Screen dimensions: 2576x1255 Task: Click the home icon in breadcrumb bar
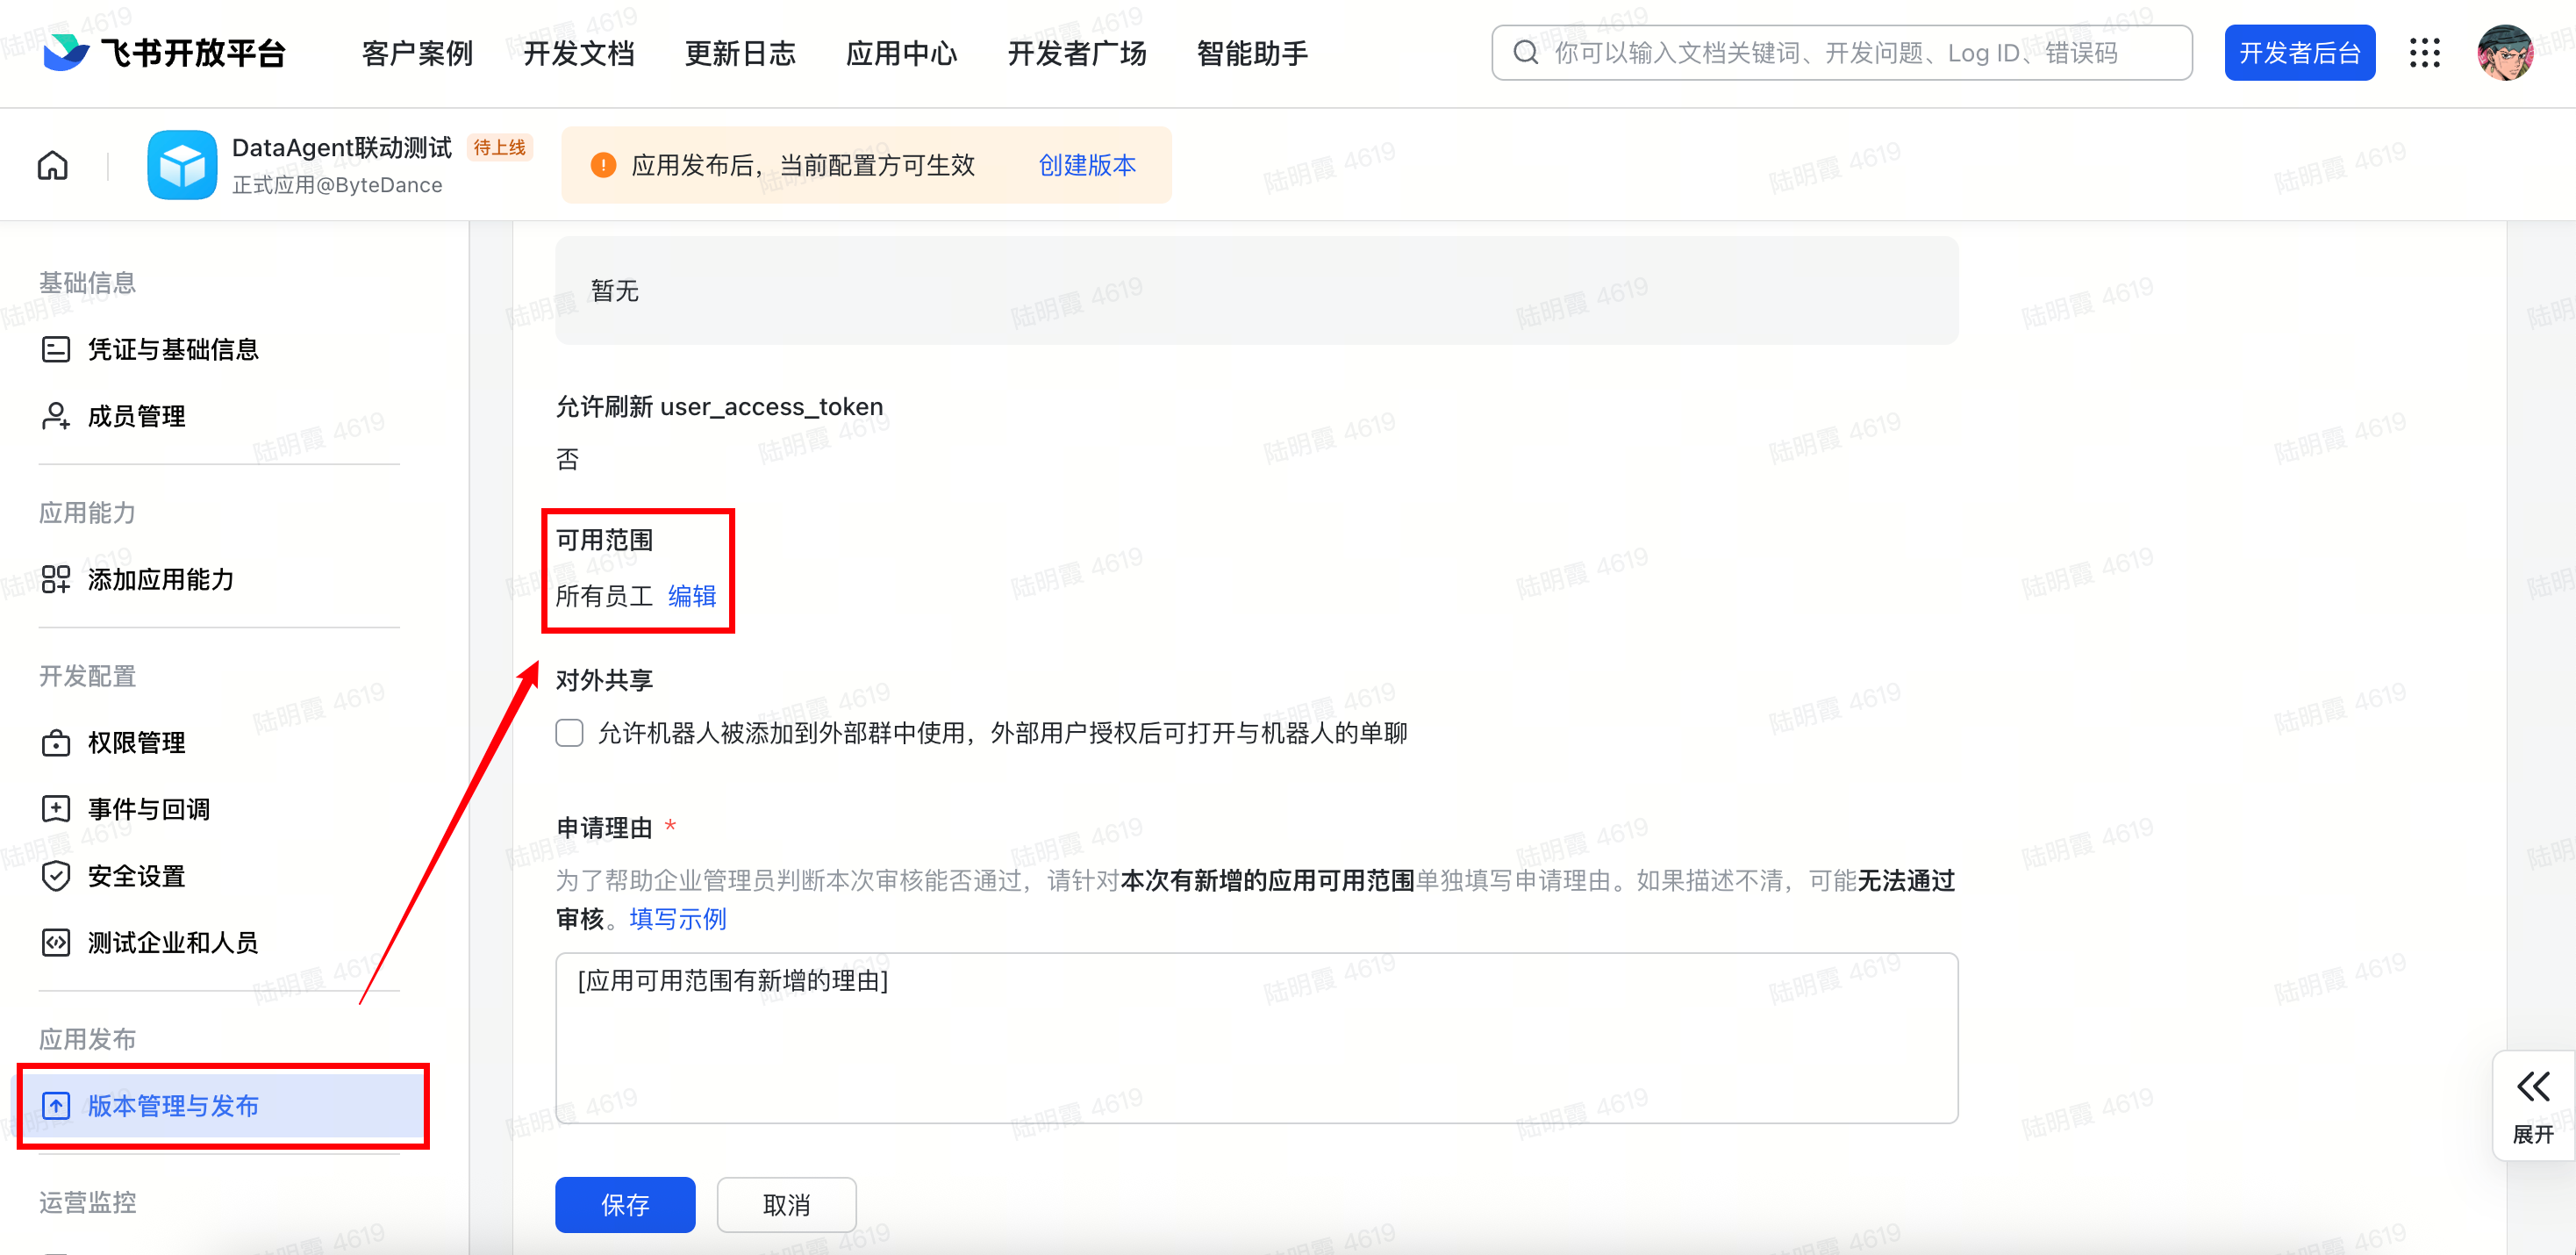point(53,165)
